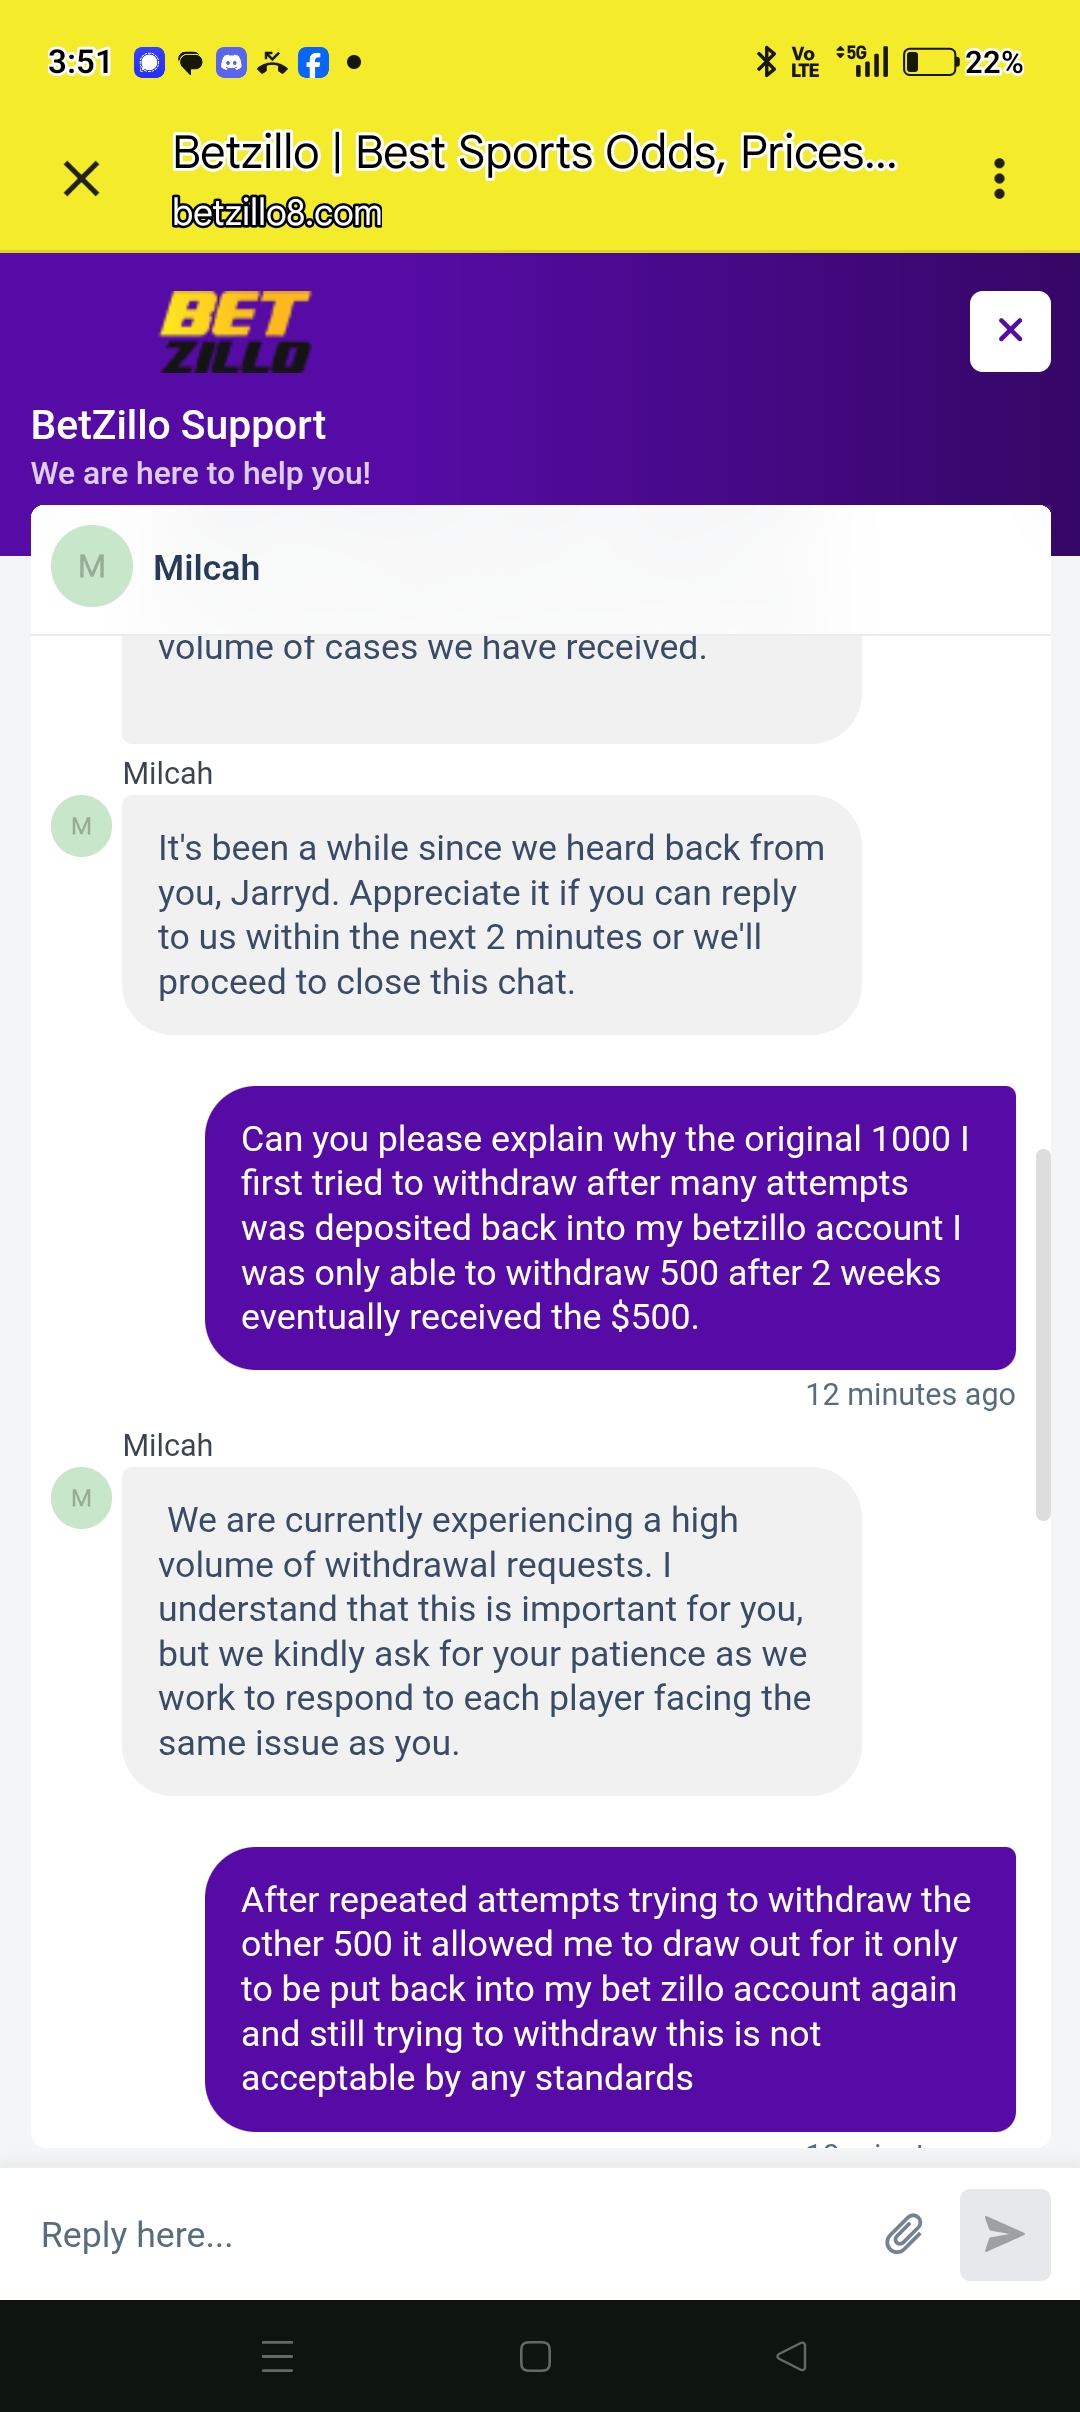Viewport: 1080px width, 2412px height.
Task: Tap Milcah's high volume withdrawal requests reply
Action: pyautogui.click(x=491, y=1631)
